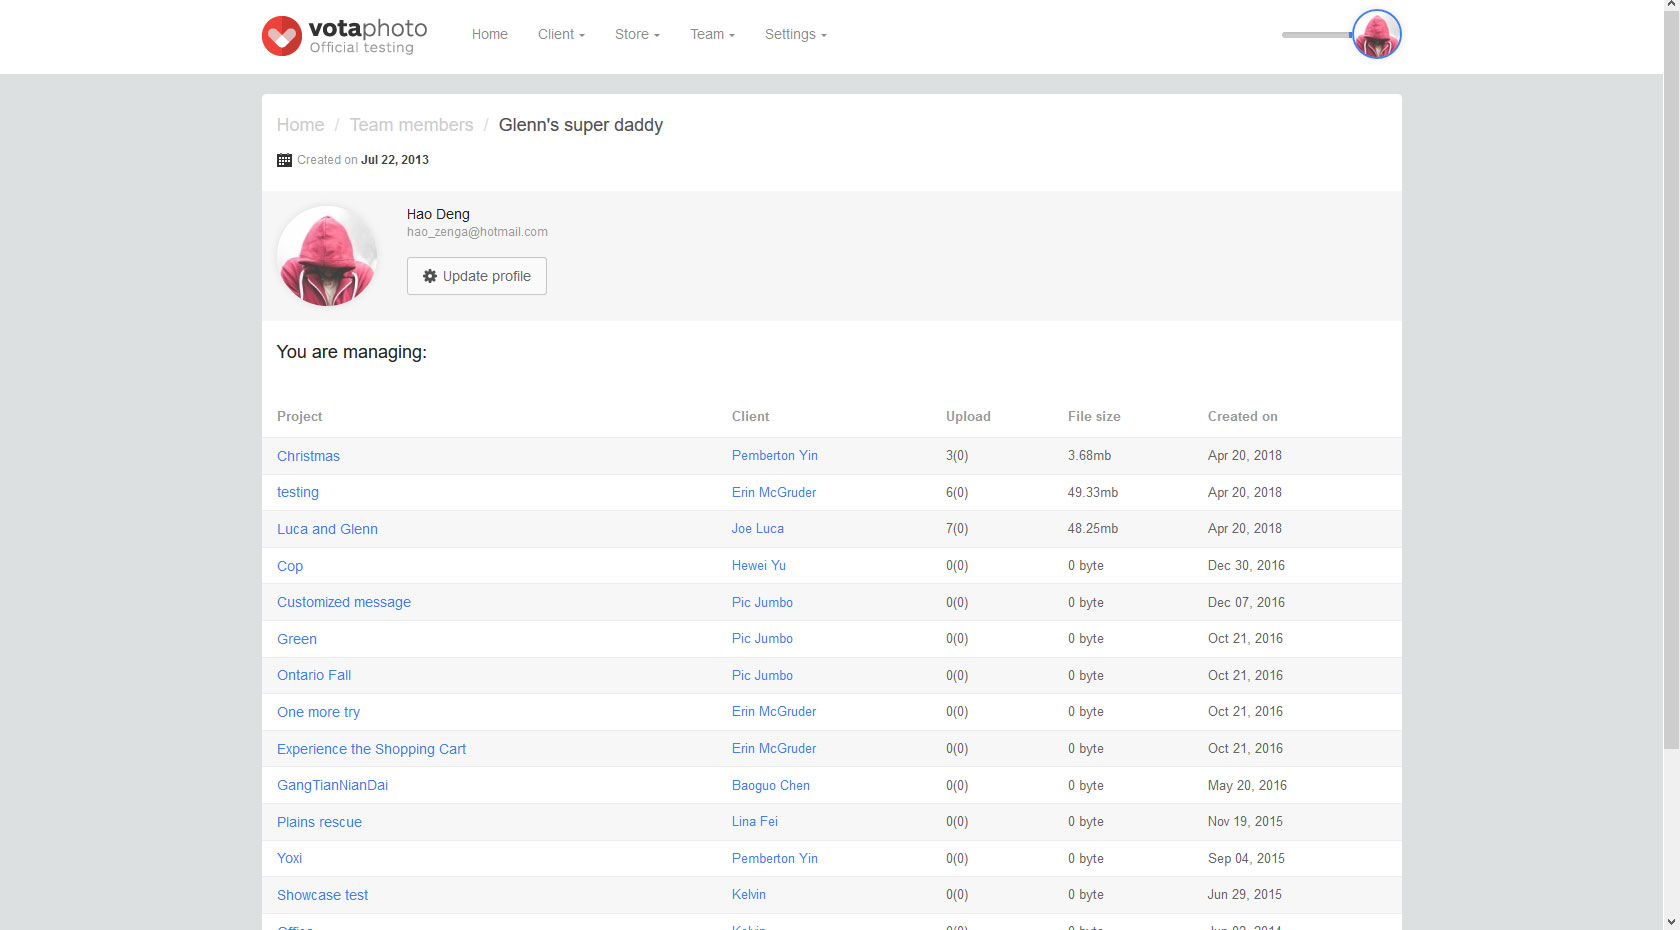This screenshot has height=930, width=1680.
Task: Open the Ontario Fall project
Action: coord(314,675)
